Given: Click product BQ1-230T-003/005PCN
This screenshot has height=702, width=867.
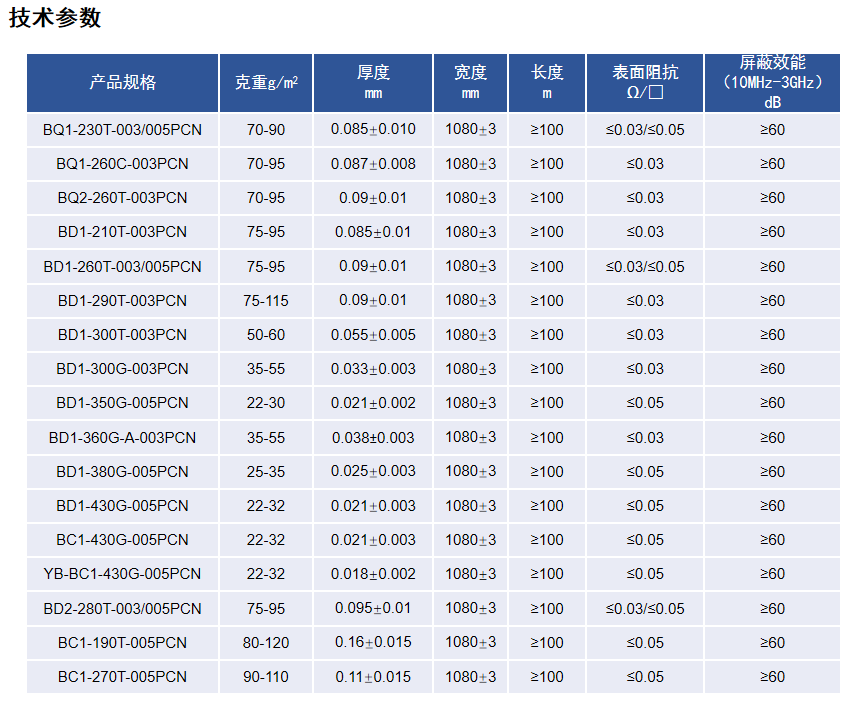Looking at the screenshot, I should coord(122,130).
